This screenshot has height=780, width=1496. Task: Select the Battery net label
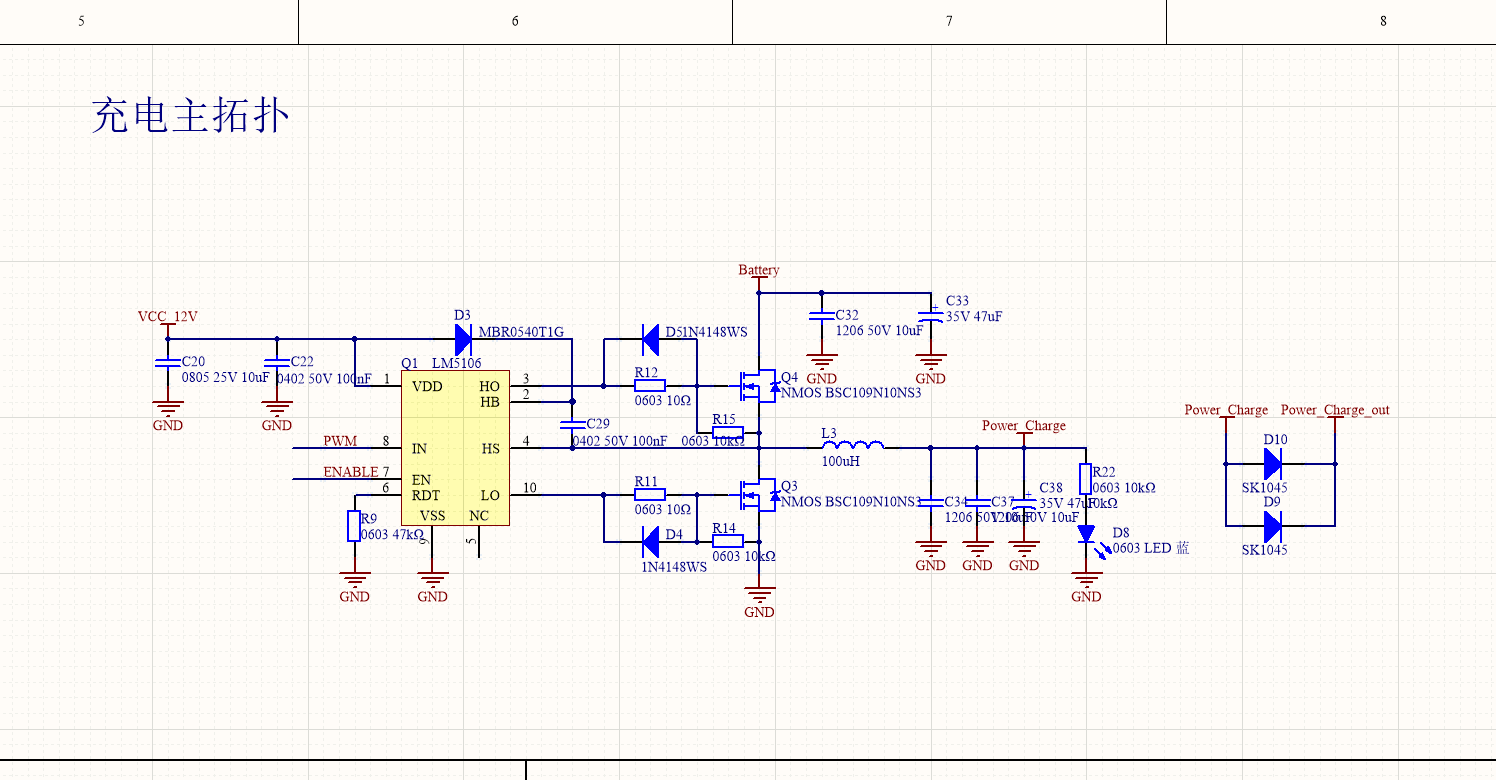point(758,270)
